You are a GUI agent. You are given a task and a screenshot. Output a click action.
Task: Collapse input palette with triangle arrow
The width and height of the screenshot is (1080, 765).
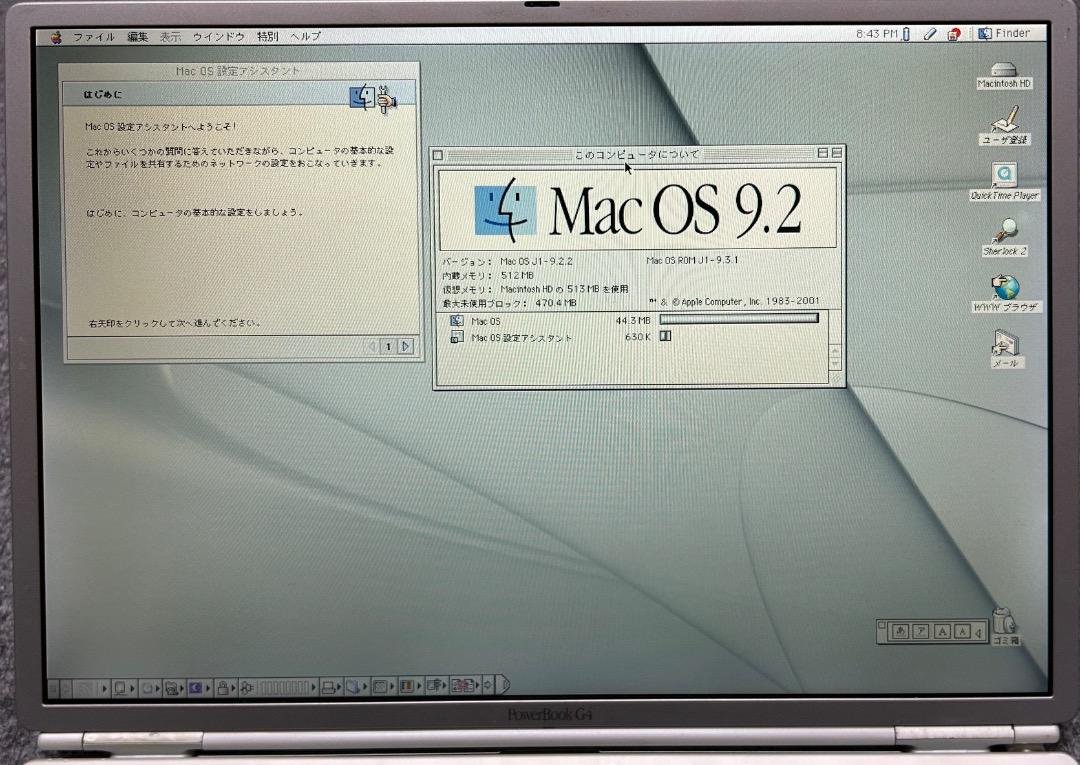click(x=979, y=631)
